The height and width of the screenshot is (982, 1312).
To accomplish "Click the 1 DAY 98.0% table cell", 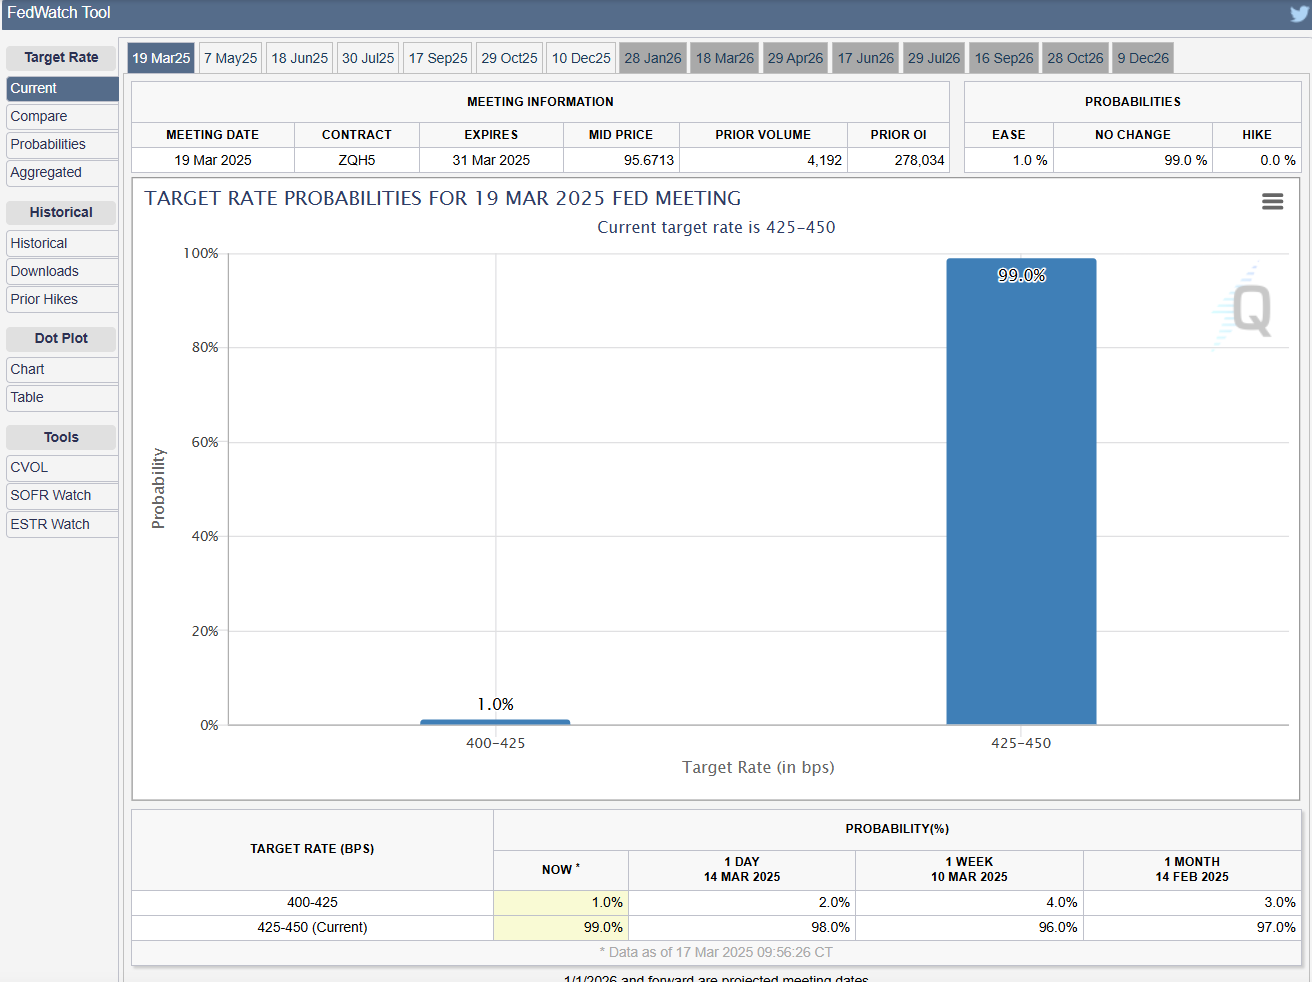I will tap(742, 927).
